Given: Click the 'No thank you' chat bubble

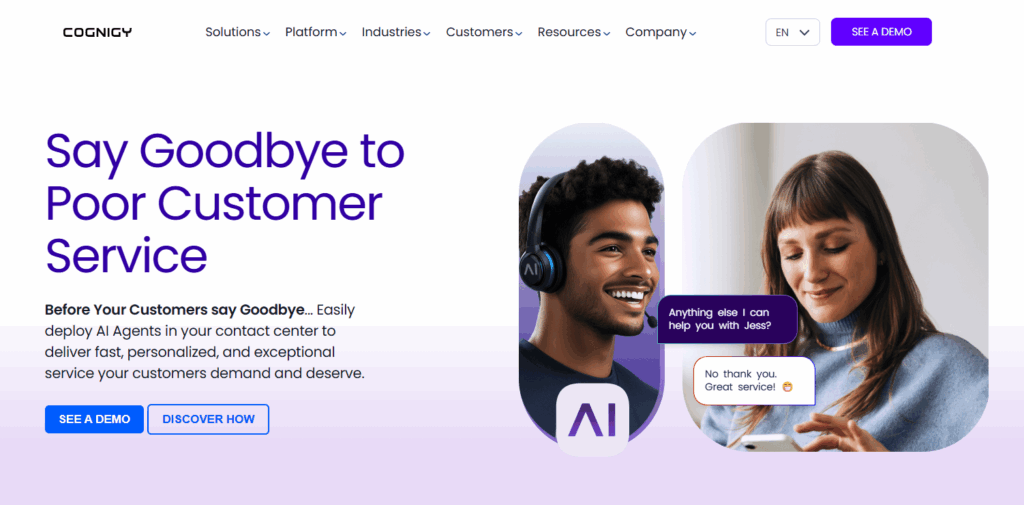Looking at the screenshot, I should (x=754, y=381).
